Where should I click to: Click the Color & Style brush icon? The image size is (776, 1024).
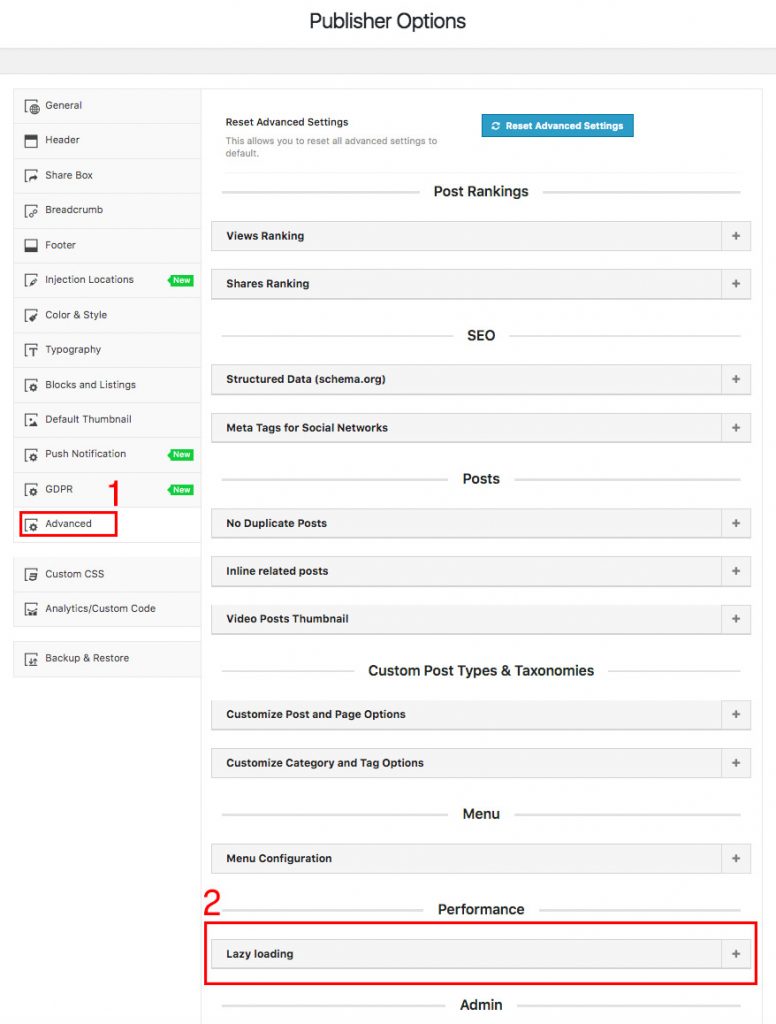click(31, 315)
